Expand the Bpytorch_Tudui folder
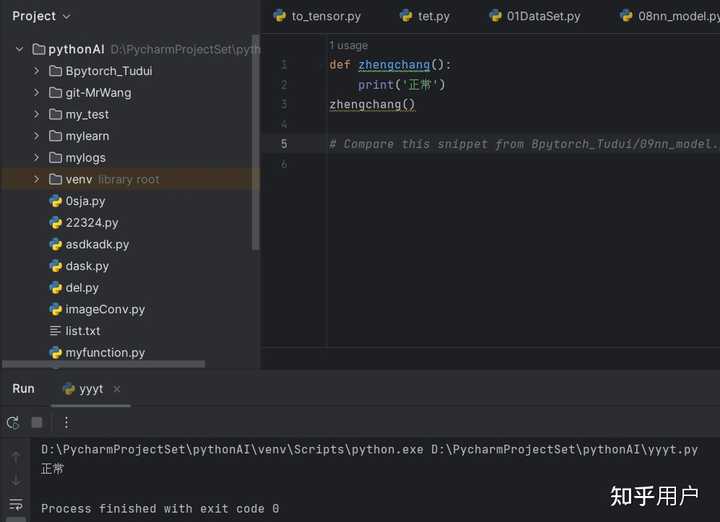Screen dimensions: 720x522 tap(37, 71)
